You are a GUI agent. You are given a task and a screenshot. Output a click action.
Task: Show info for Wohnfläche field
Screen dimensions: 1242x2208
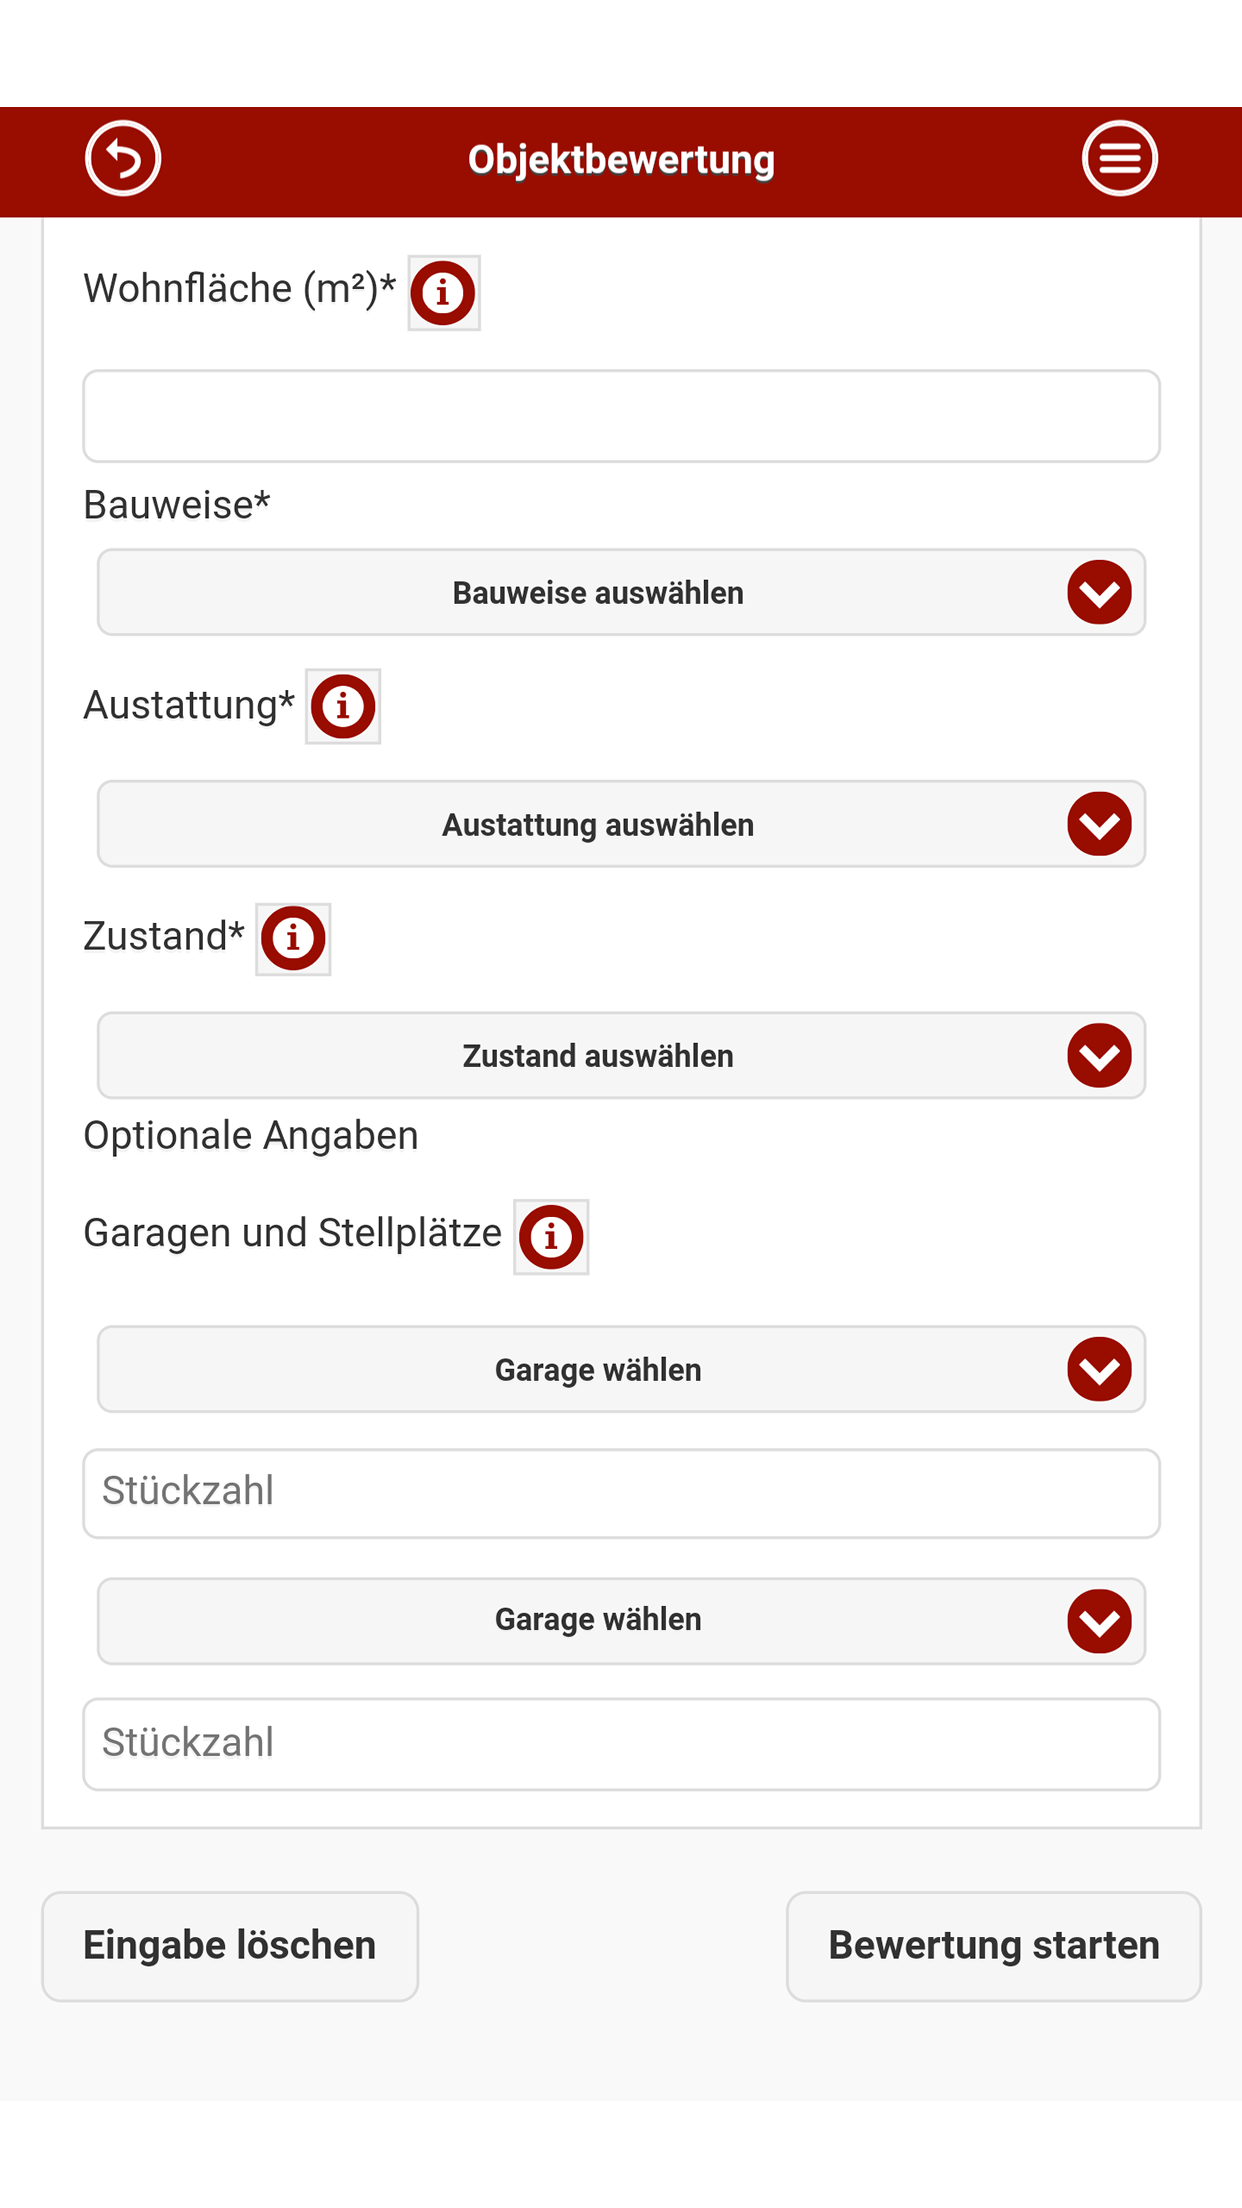(x=443, y=293)
